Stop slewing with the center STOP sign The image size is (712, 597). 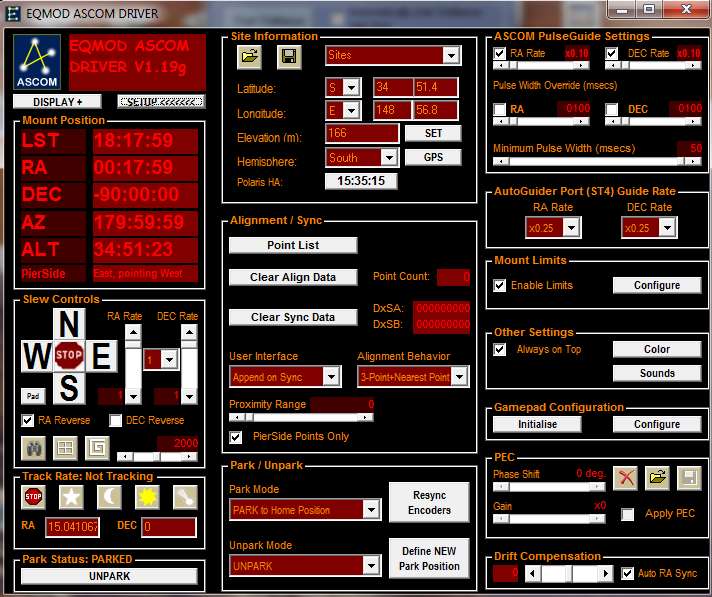point(69,355)
